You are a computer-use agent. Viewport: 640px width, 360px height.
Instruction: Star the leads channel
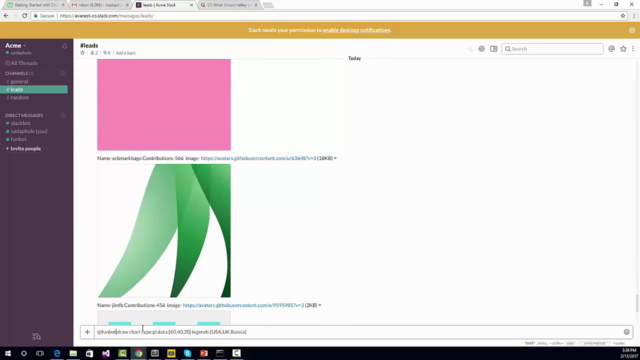[x=82, y=53]
